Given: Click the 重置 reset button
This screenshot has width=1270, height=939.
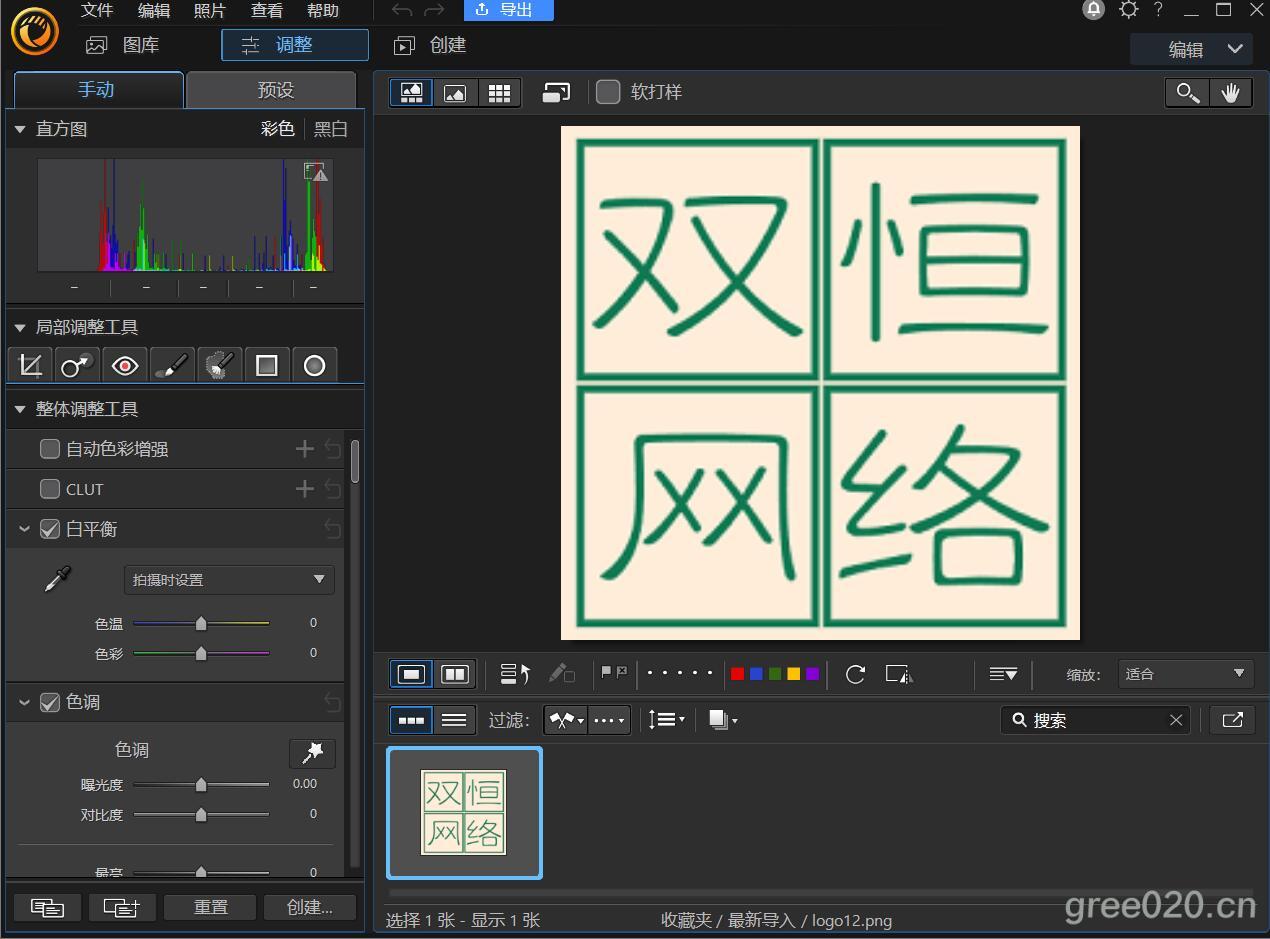Looking at the screenshot, I should click(x=210, y=907).
